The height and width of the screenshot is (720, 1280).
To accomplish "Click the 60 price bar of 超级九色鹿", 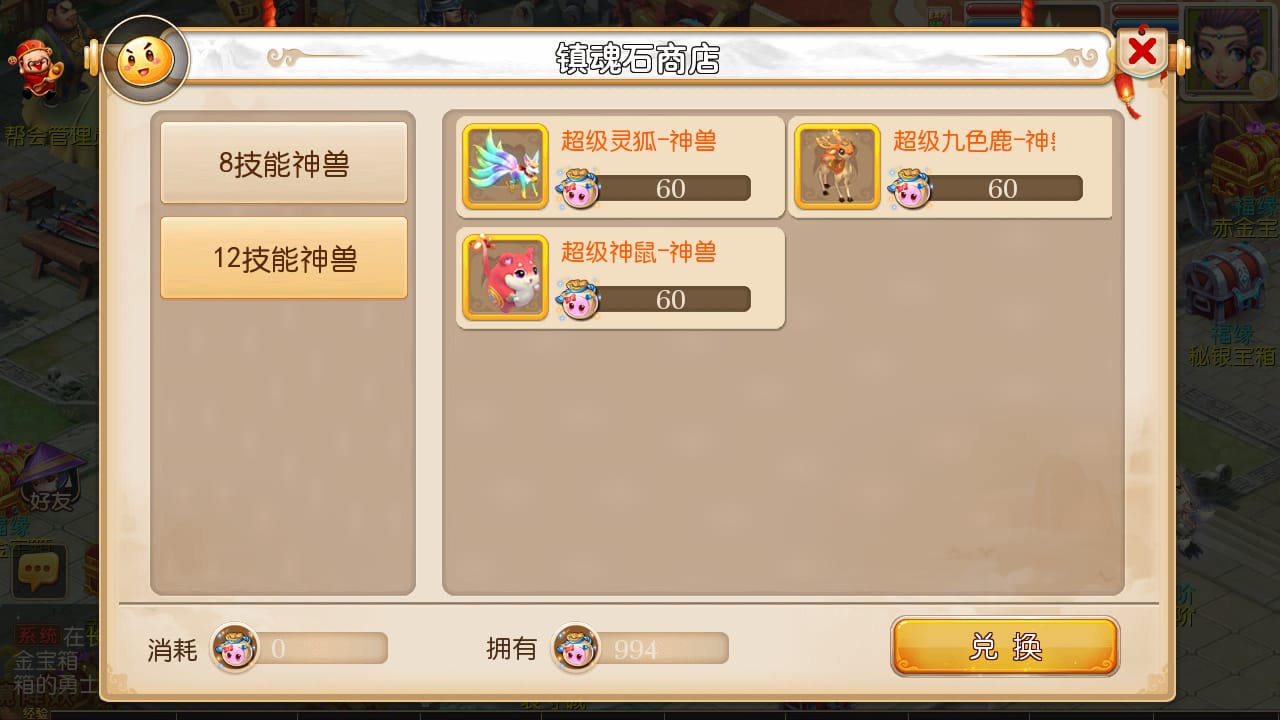I will (x=1001, y=188).
